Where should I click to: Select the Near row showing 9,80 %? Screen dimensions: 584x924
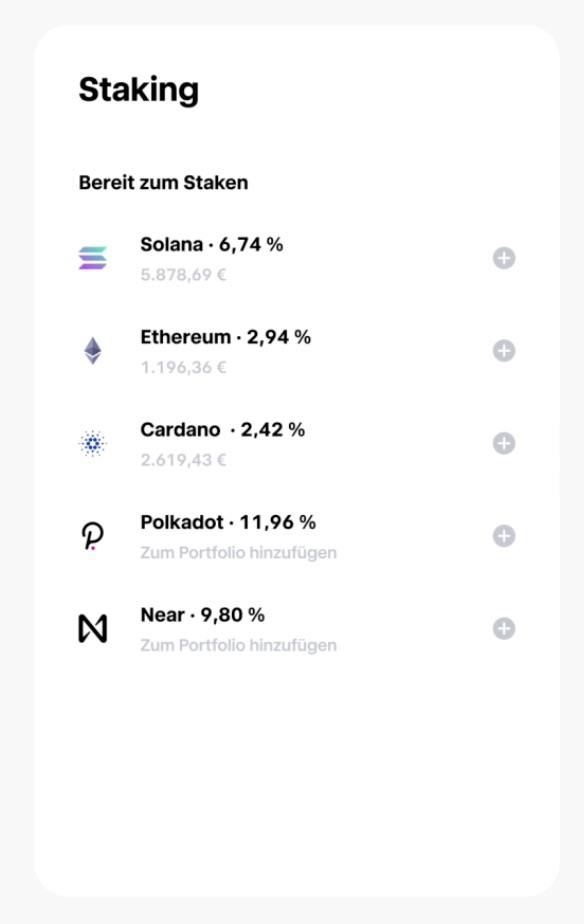[200, 615]
